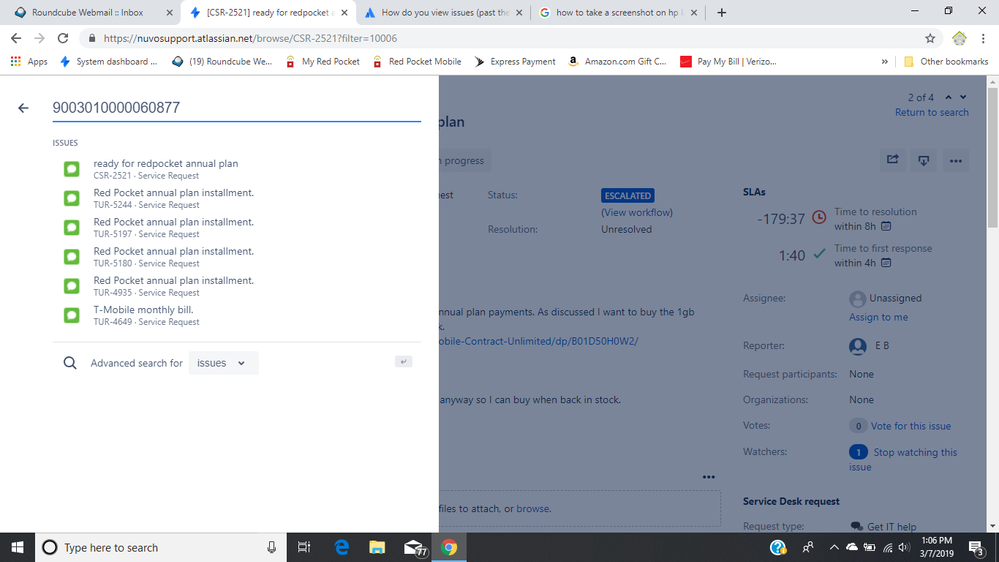
Task: Open Pay My Bill Verizon bookmark
Action: (x=728, y=62)
